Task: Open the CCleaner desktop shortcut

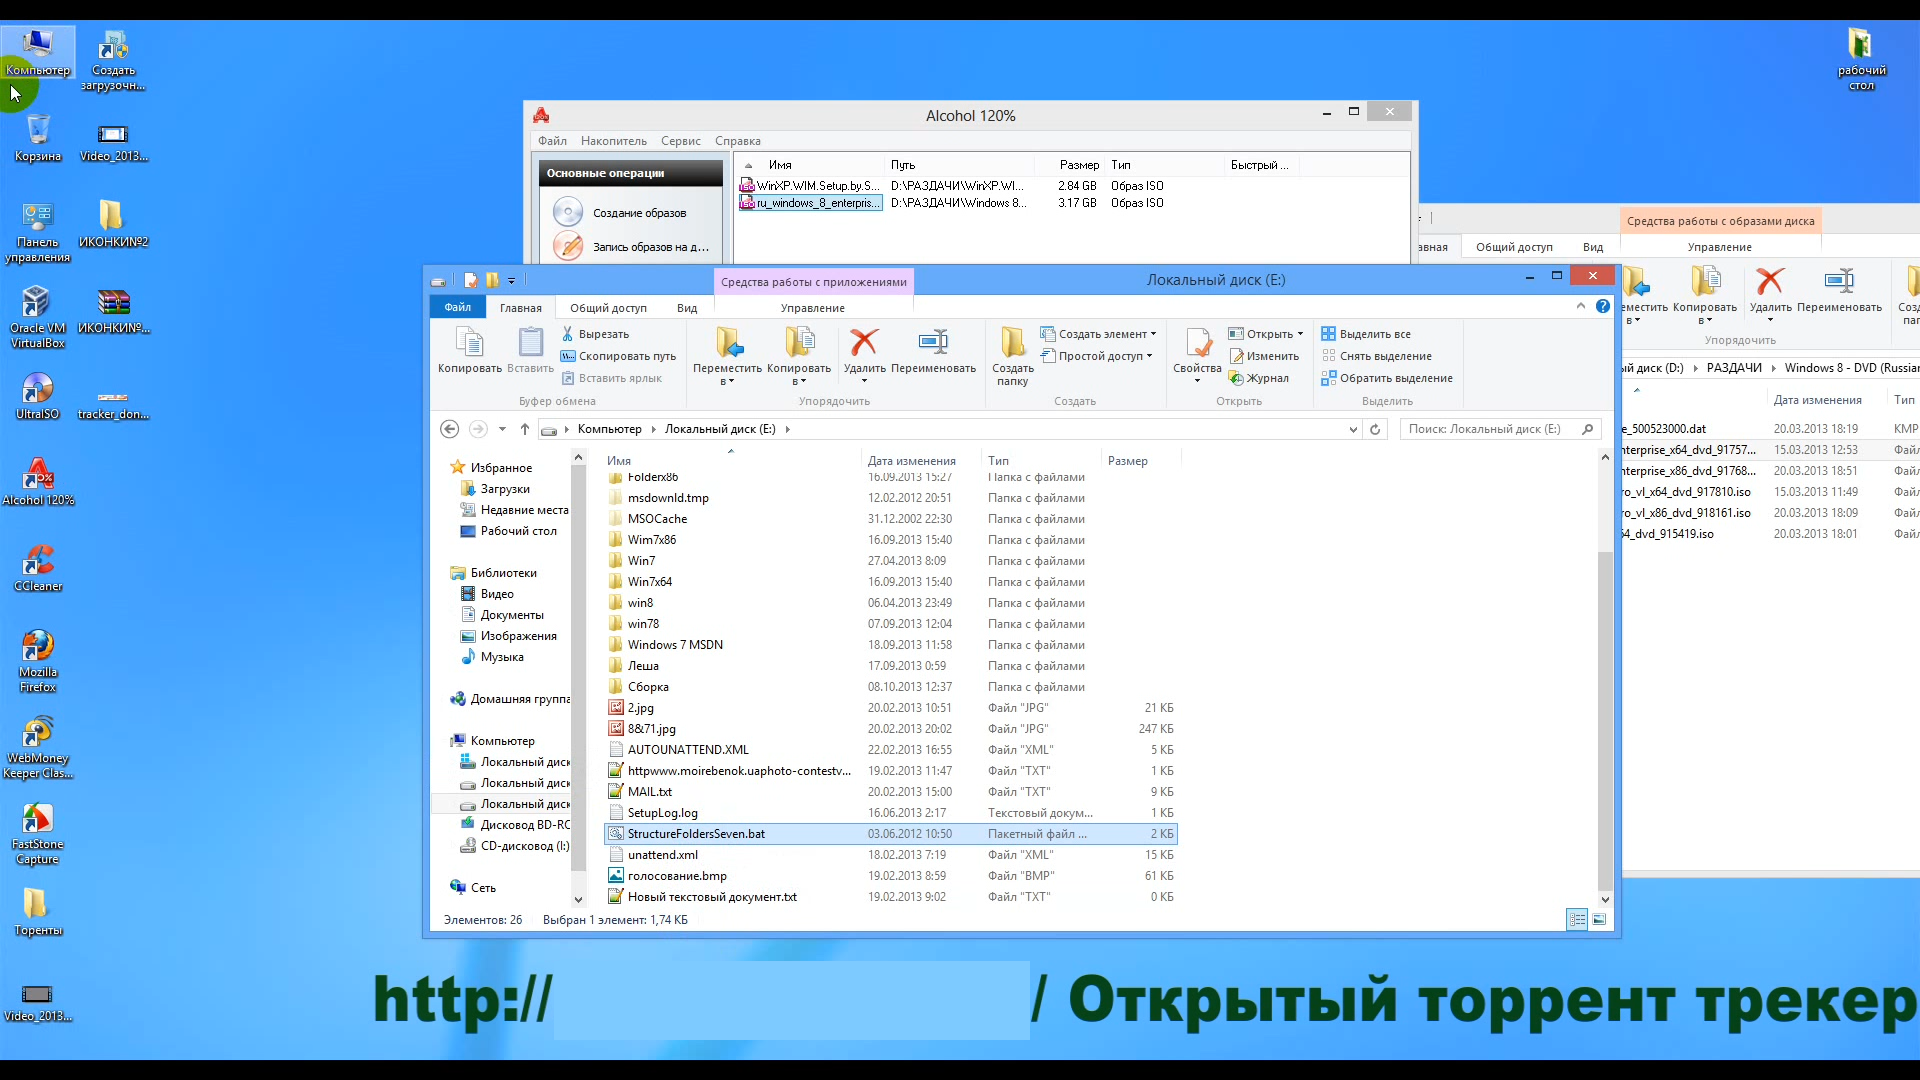Action: tap(37, 560)
